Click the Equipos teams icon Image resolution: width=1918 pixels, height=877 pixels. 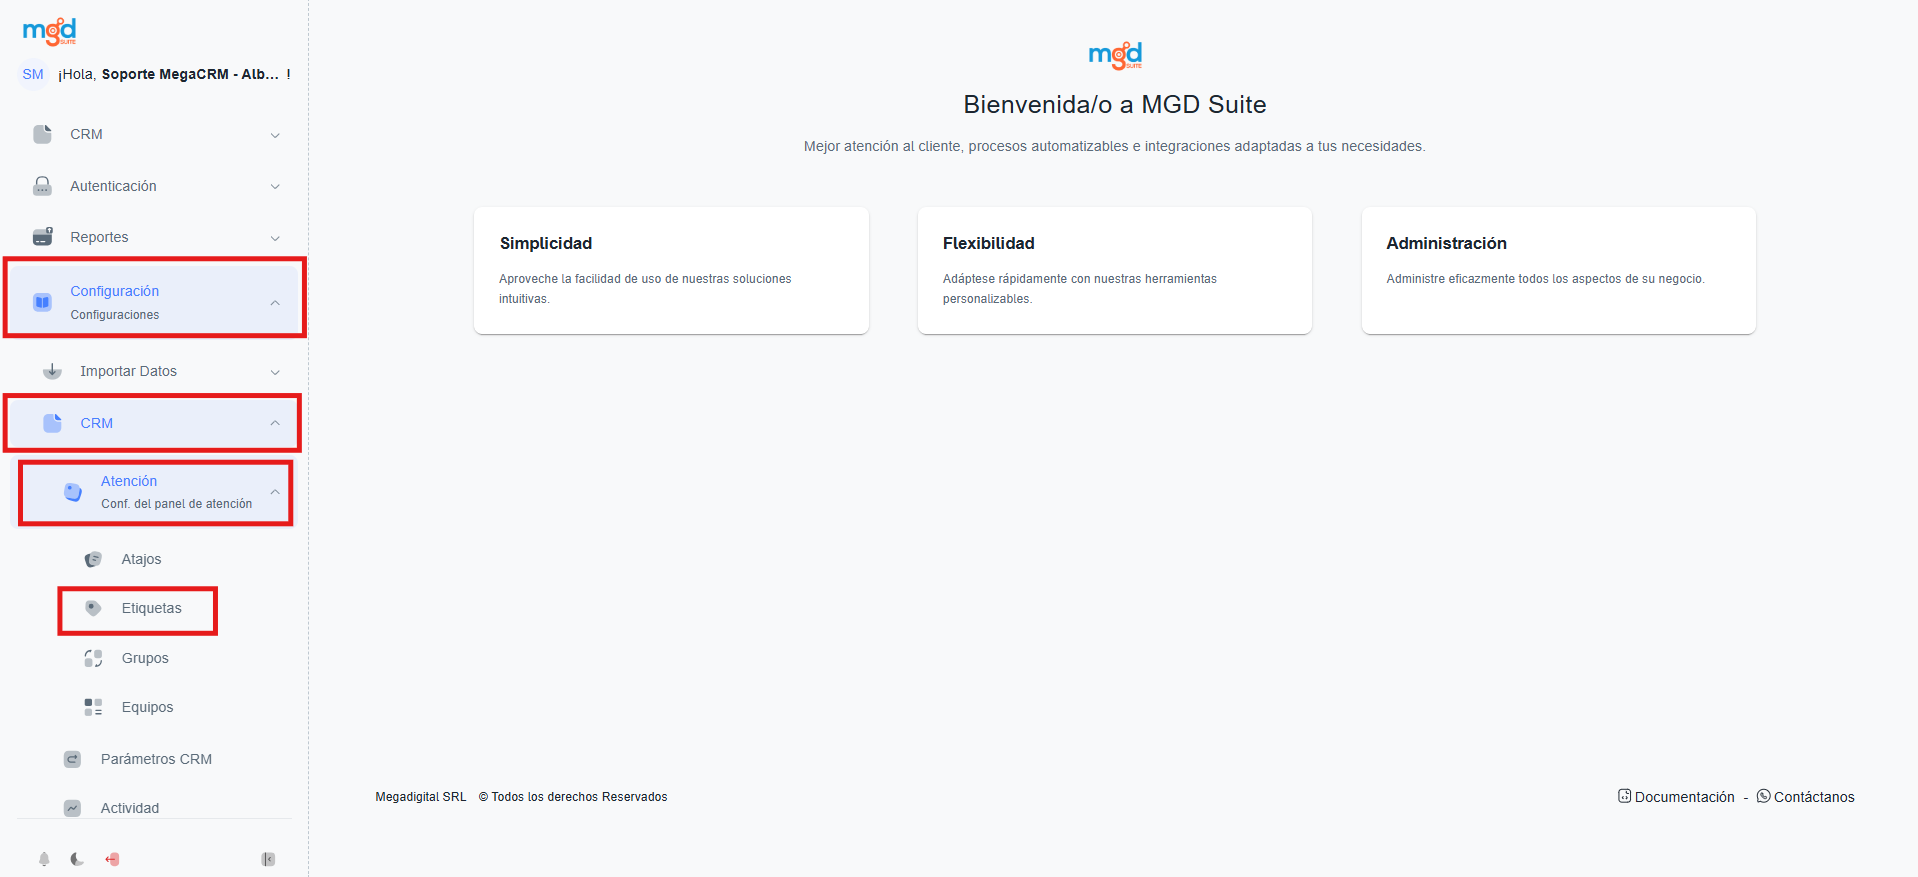point(93,707)
